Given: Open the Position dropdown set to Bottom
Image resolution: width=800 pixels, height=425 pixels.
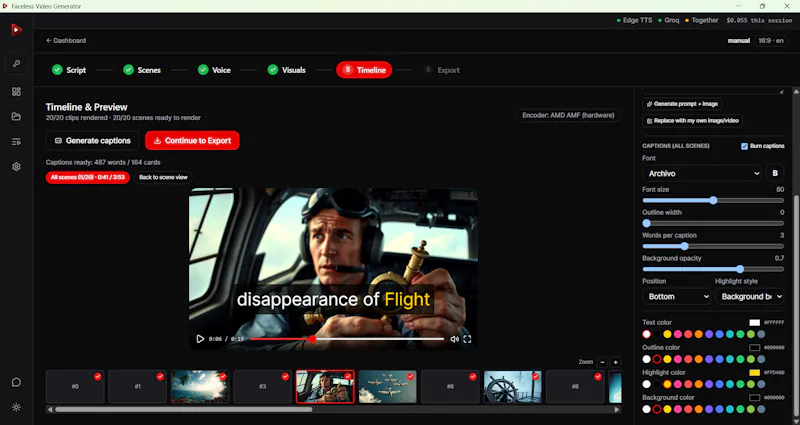Looking at the screenshot, I should click(x=677, y=296).
